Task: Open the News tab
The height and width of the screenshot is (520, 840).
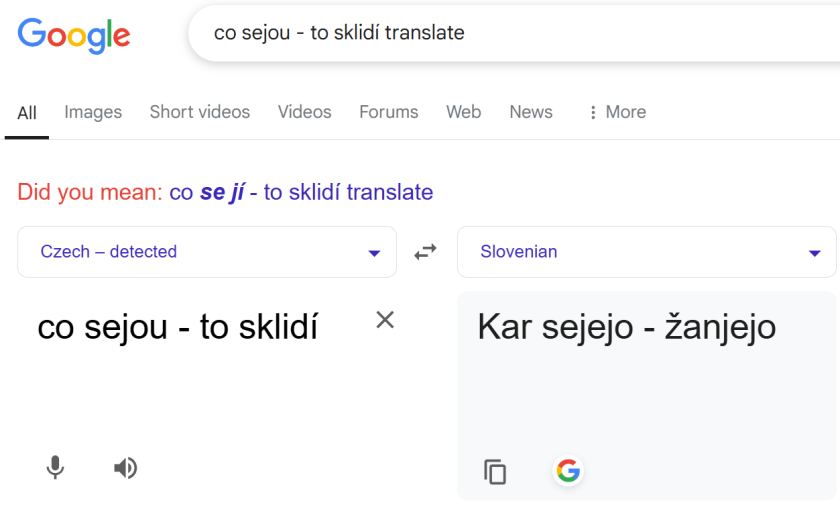Action: 531,112
